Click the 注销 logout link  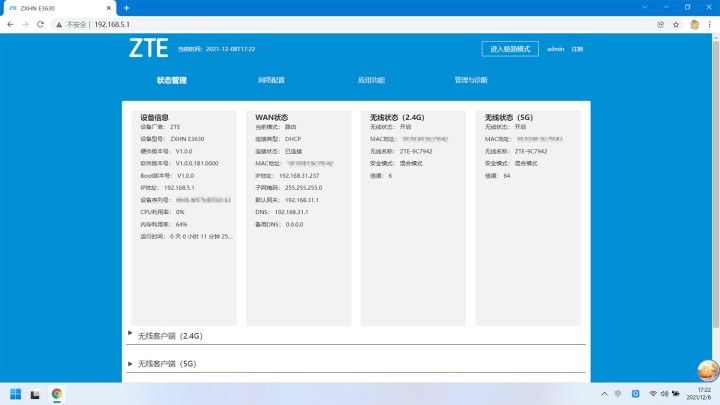577,49
